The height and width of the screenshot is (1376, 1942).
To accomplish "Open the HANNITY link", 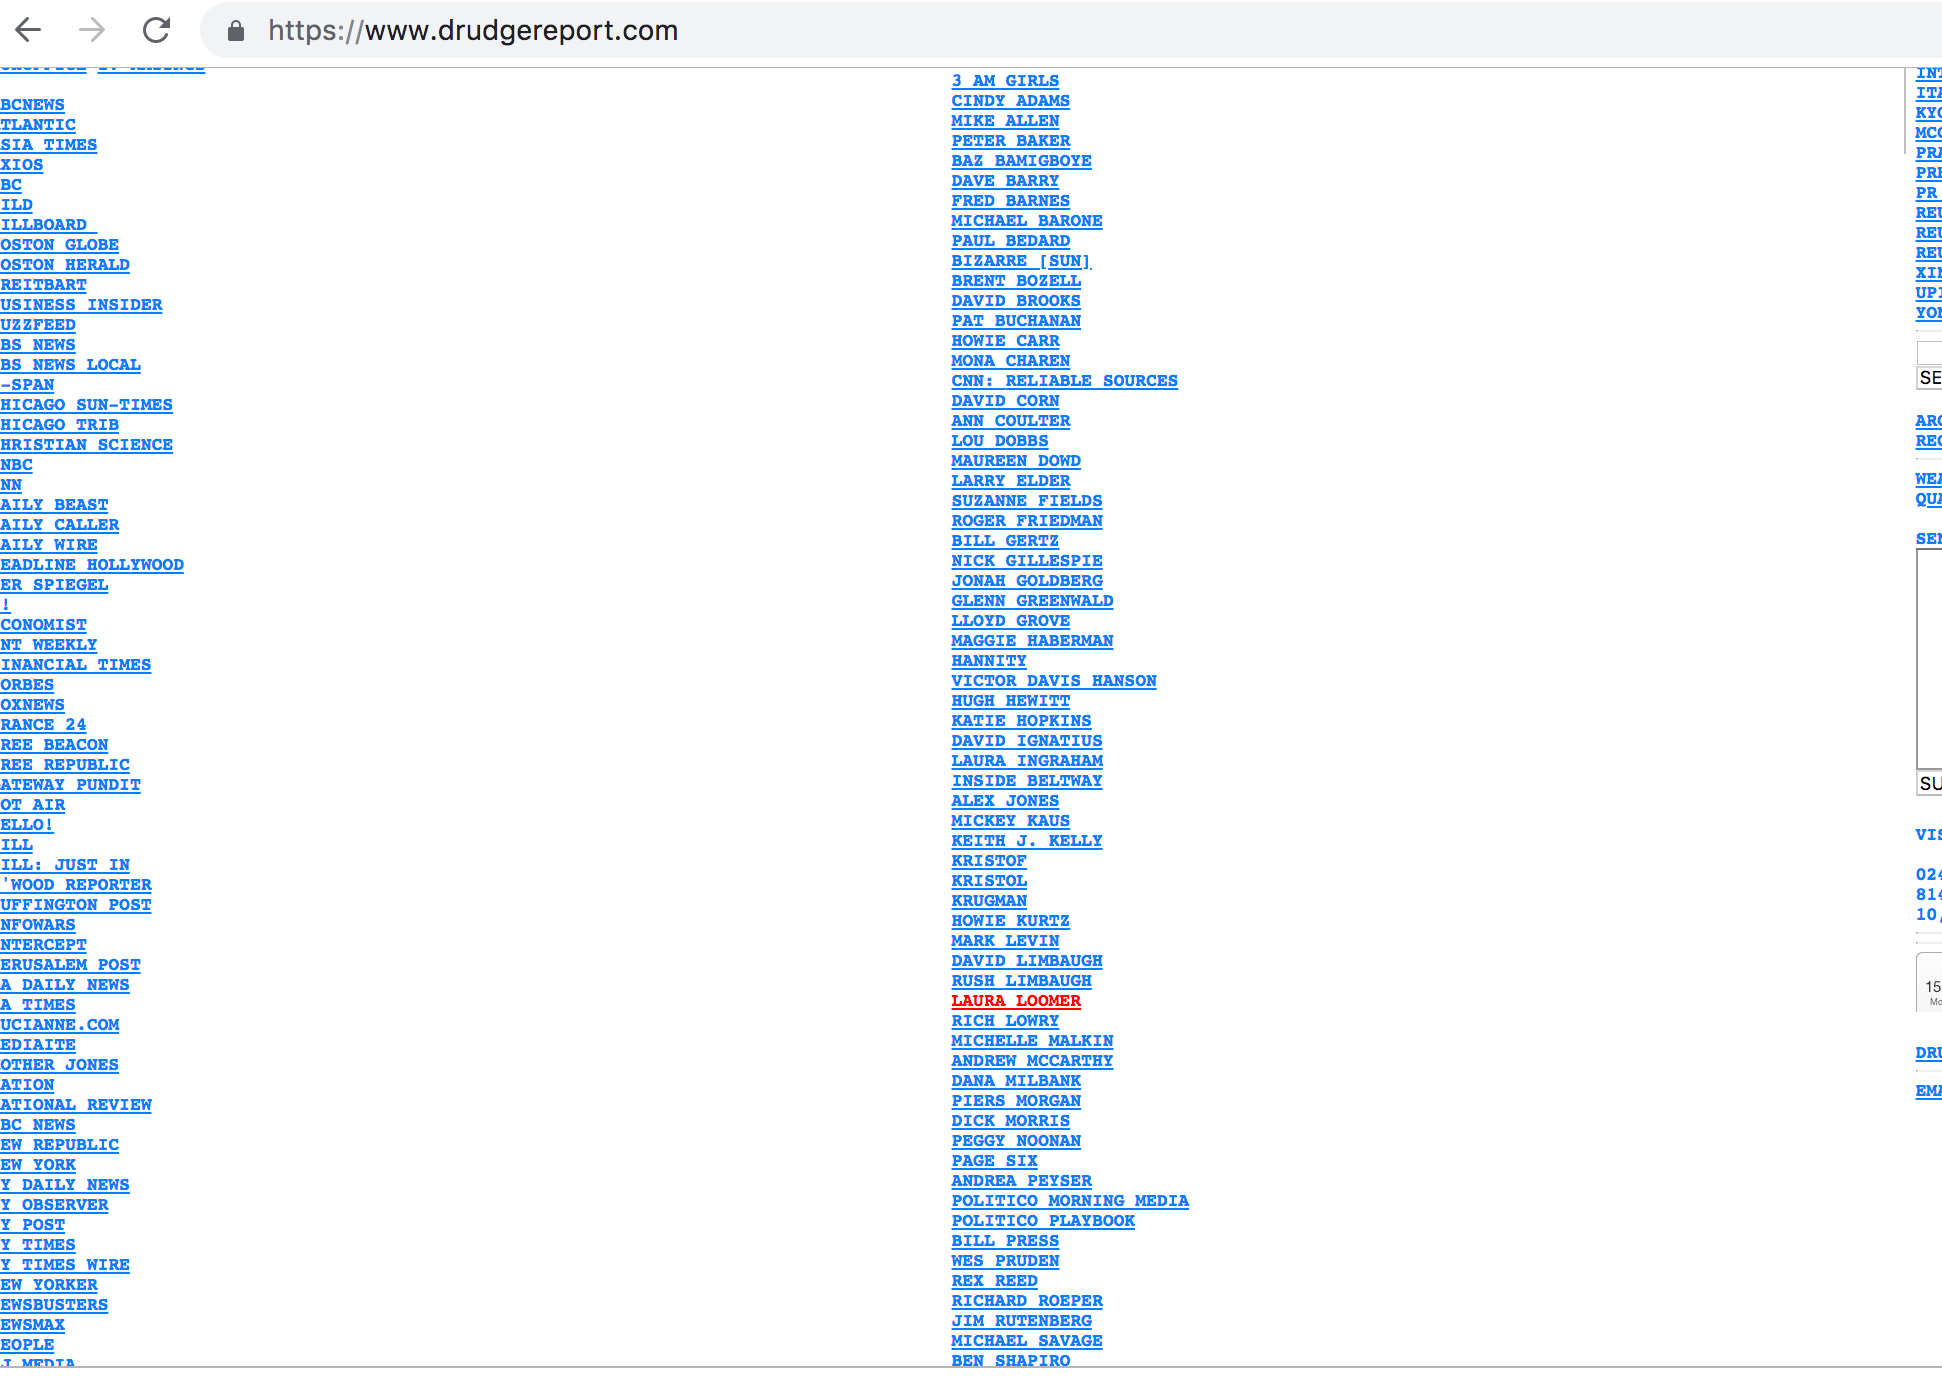I will (x=988, y=660).
